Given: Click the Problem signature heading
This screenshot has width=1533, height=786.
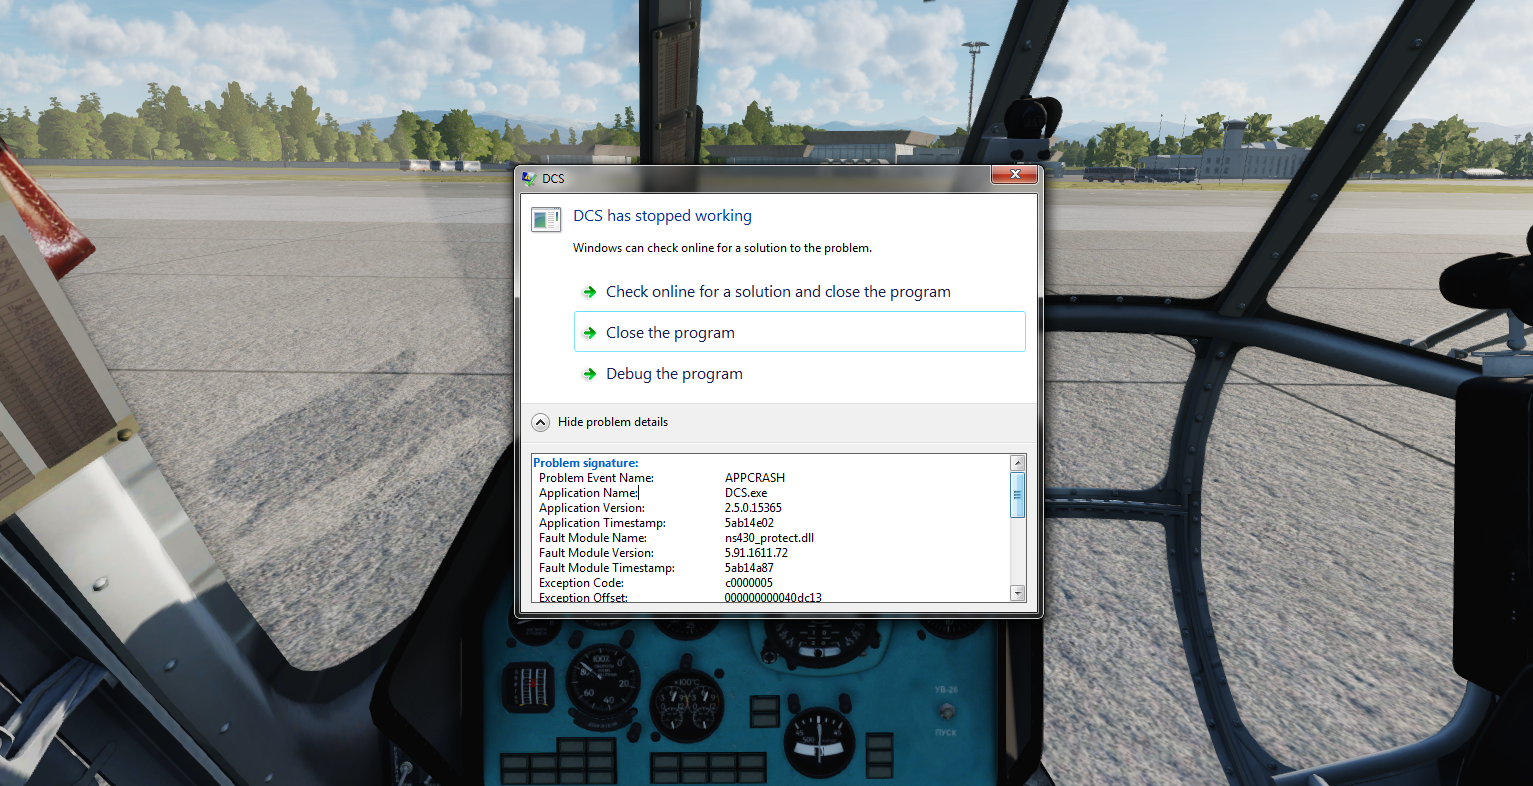Looking at the screenshot, I should pyautogui.click(x=585, y=463).
